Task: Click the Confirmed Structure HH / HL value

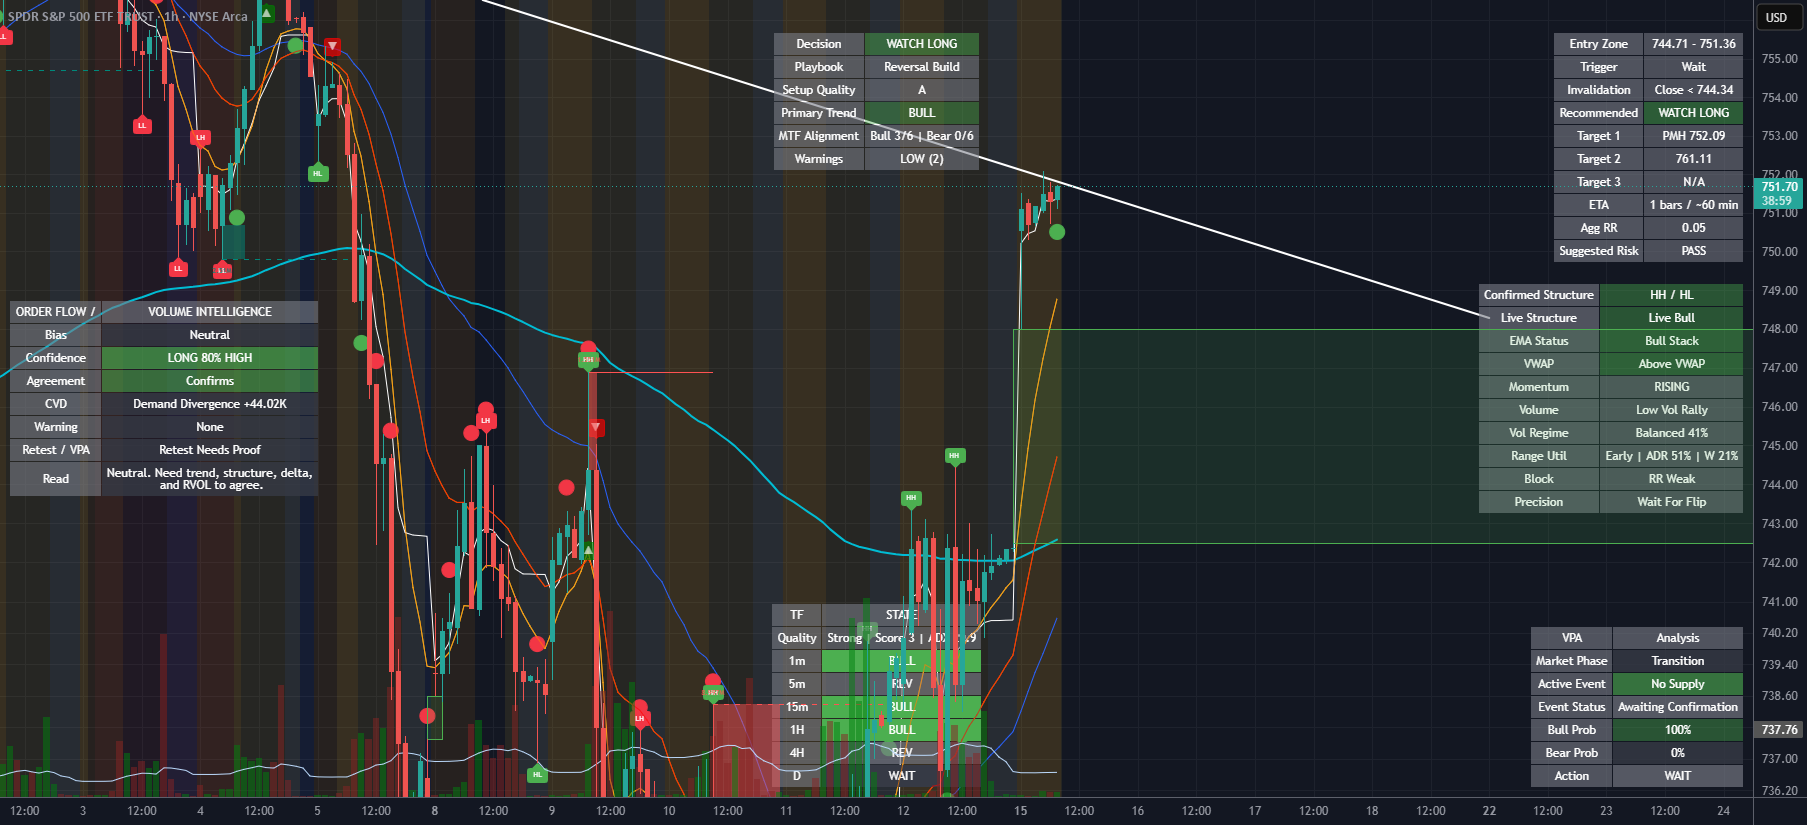Action: (x=1671, y=295)
